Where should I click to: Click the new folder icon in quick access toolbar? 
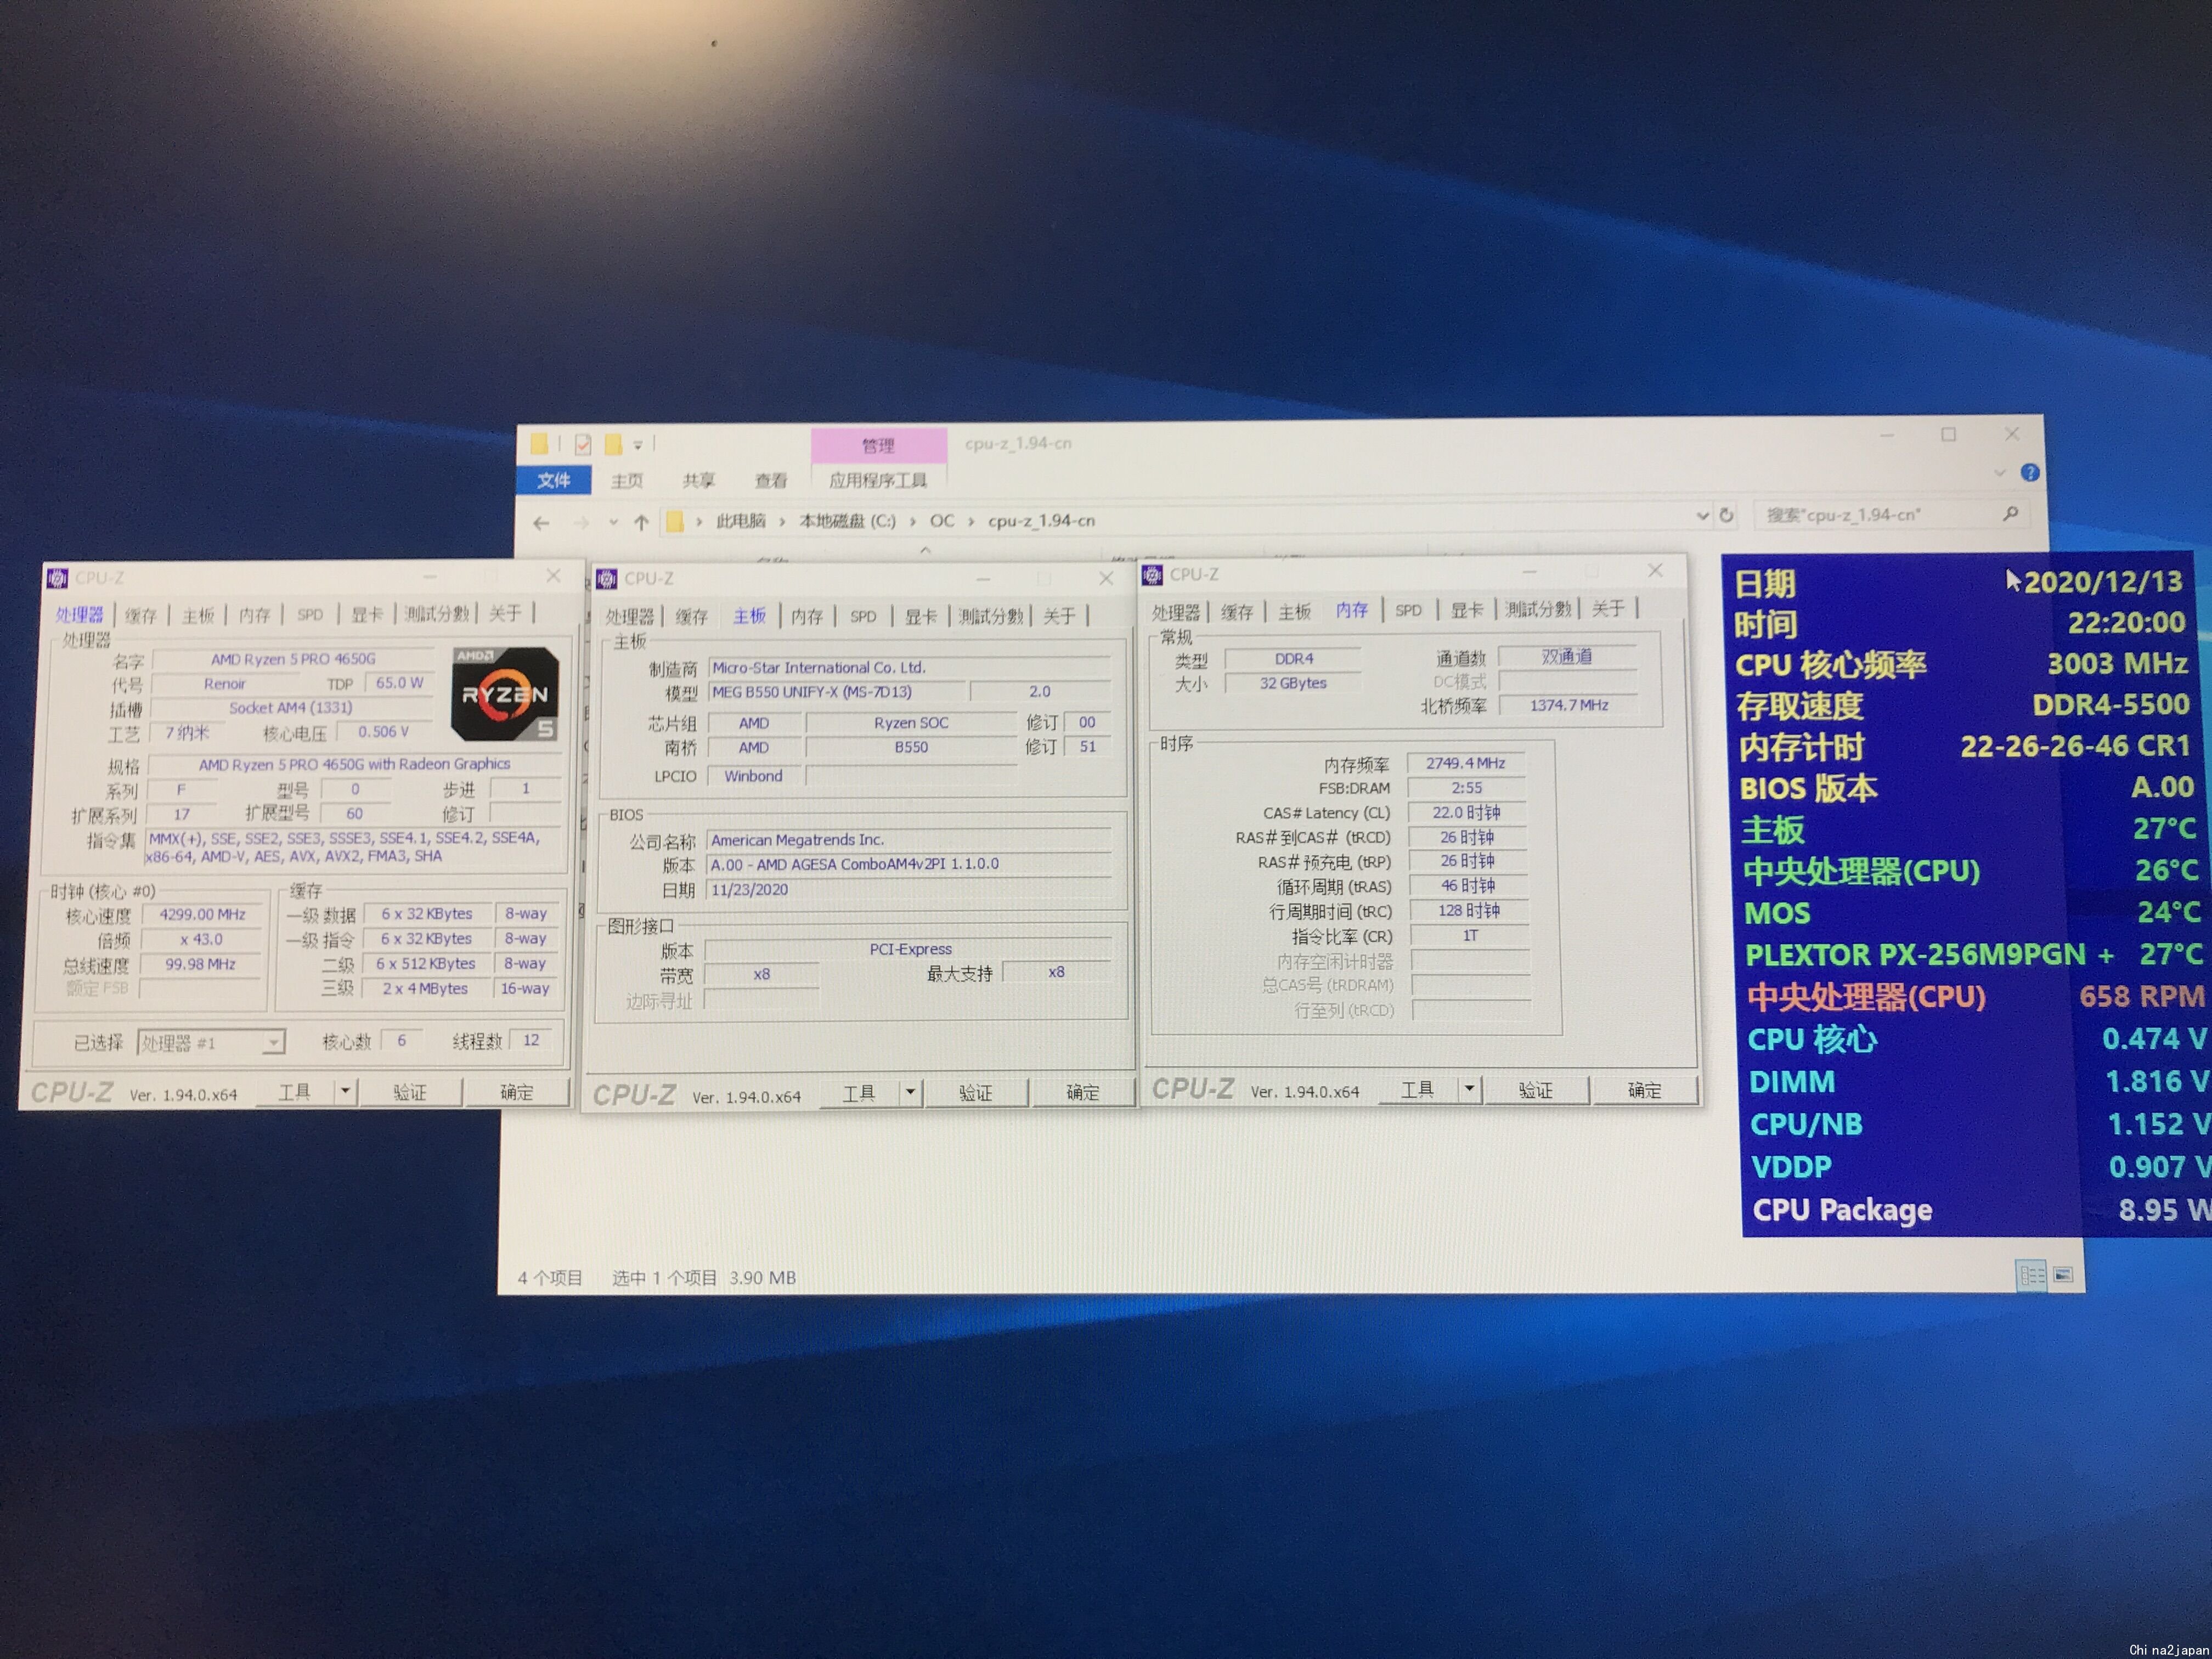(613, 444)
